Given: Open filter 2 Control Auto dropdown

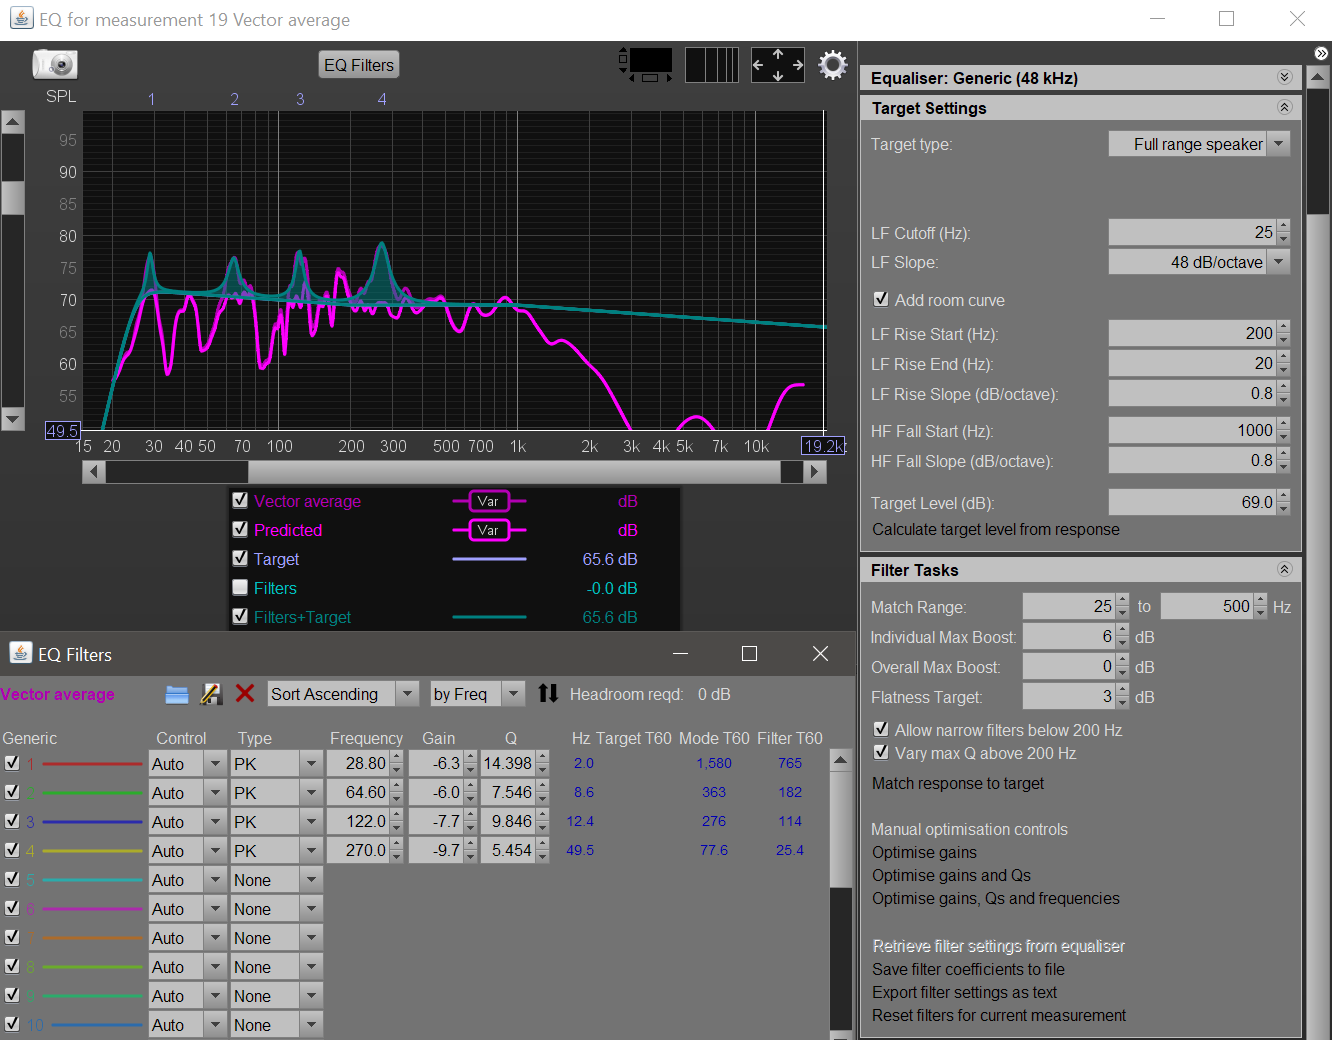Looking at the screenshot, I should tap(187, 793).
